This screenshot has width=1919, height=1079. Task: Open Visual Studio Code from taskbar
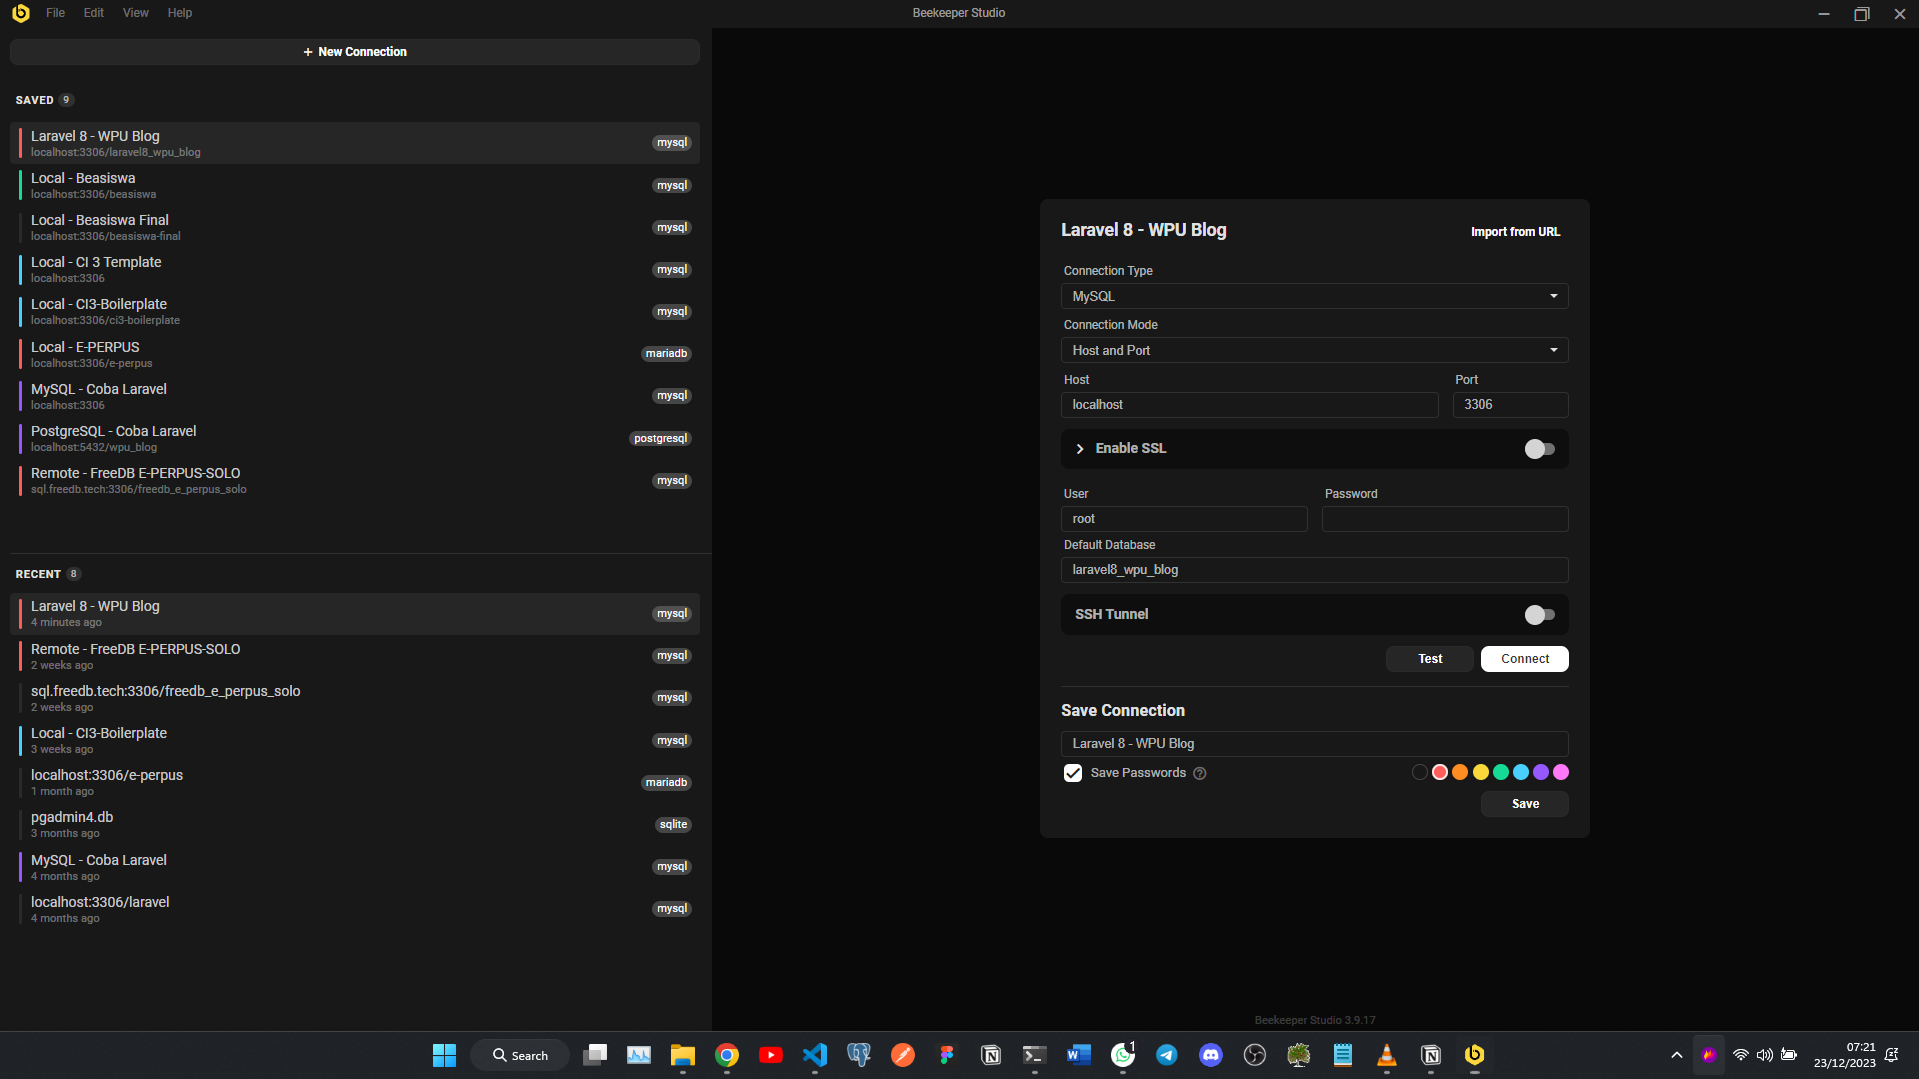point(815,1055)
